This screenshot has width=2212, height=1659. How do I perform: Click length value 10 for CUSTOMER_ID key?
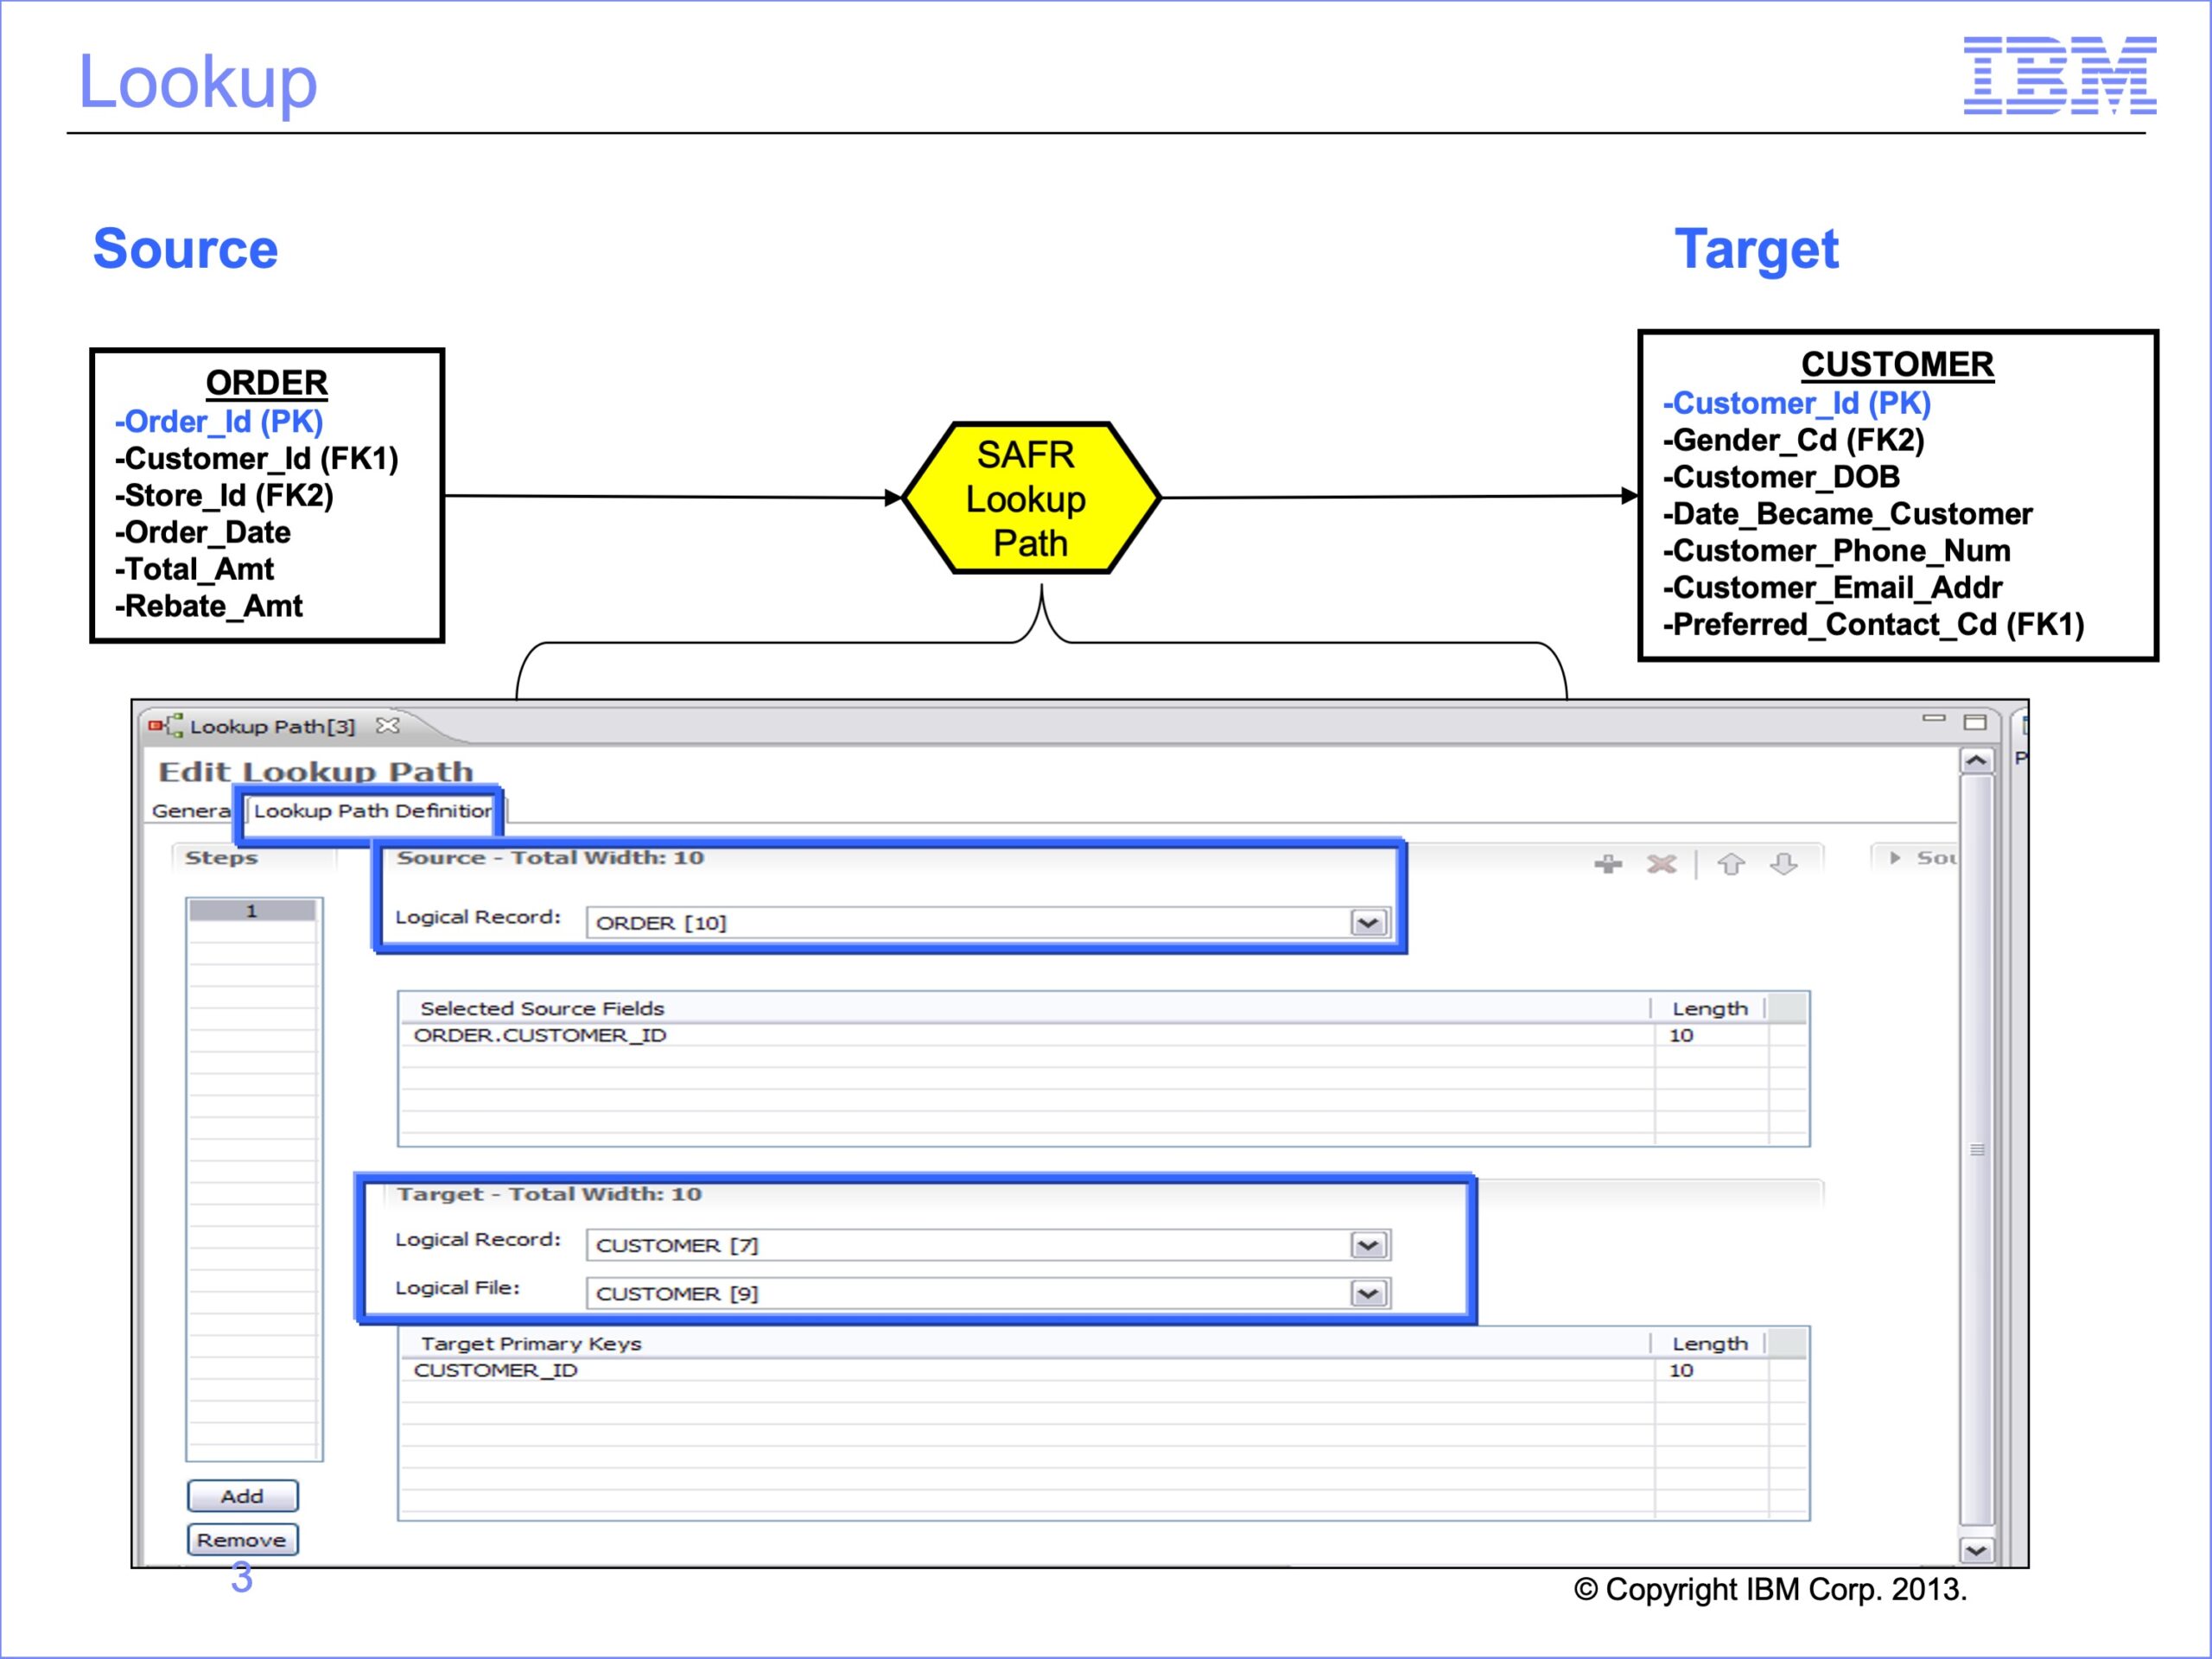[1681, 1371]
